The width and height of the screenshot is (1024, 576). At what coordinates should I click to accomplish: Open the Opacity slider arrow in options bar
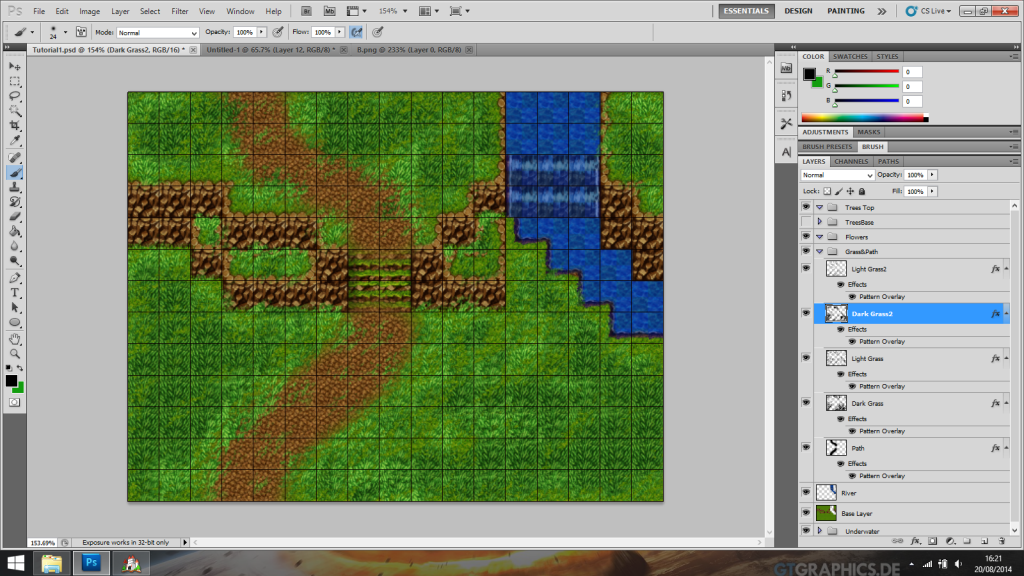coord(262,32)
